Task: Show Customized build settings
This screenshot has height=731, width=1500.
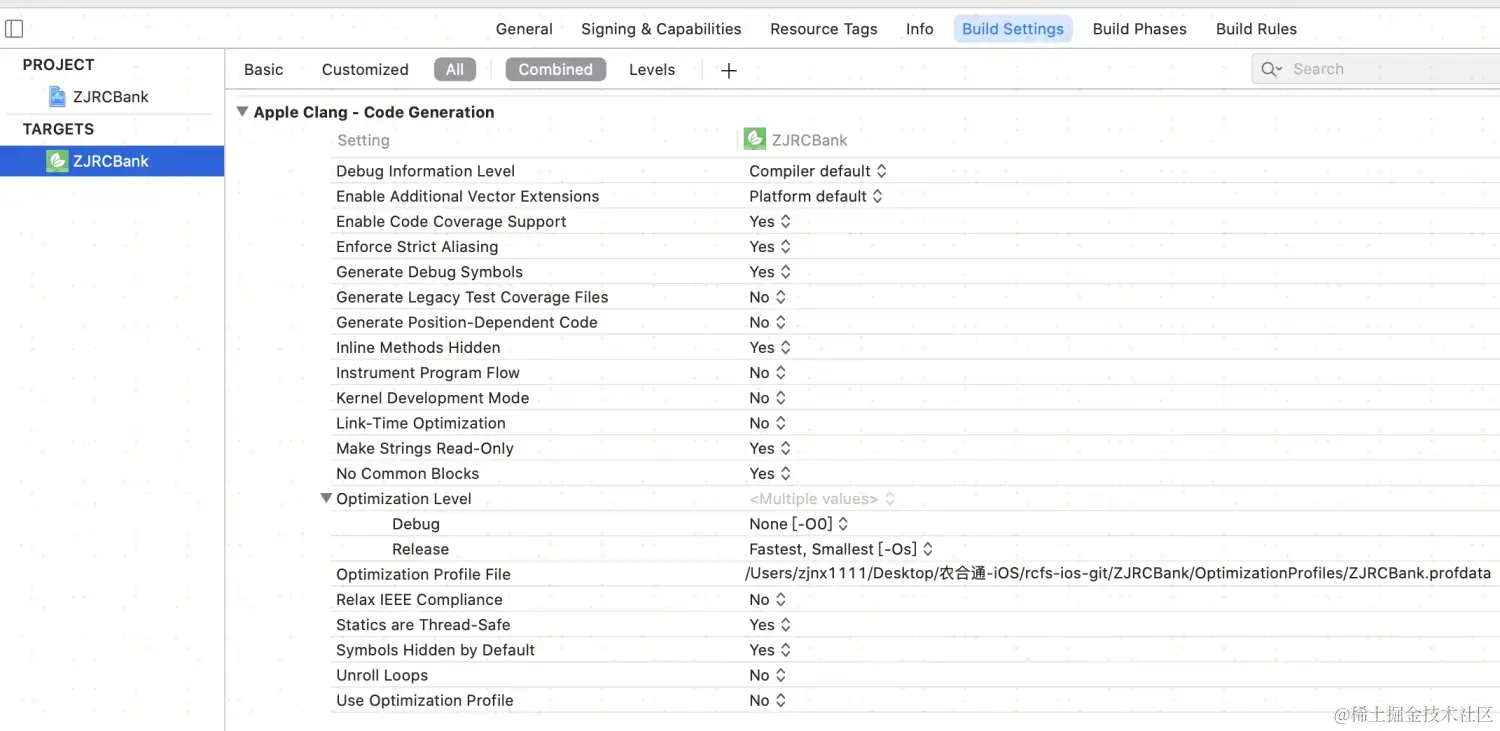Action: [x=365, y=70]
